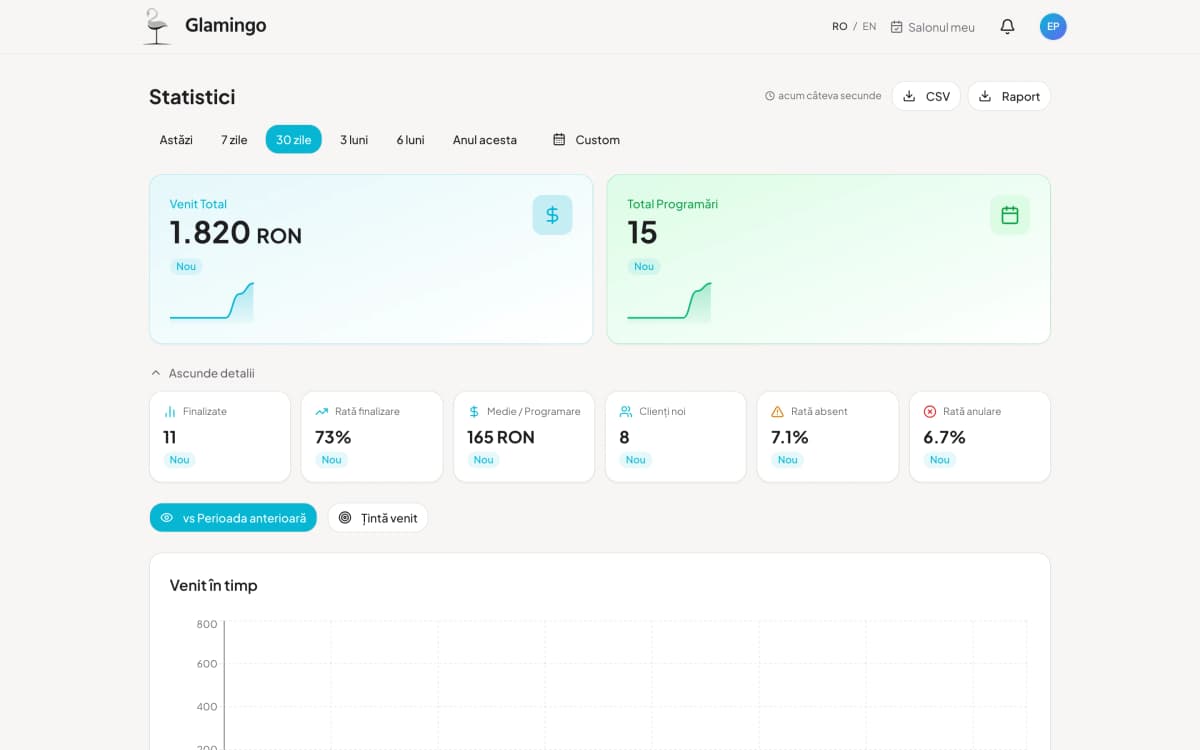This screenshot has width=1200, height=750.
Task: Click the Glamingo flamingo logo
Action: coord(155,25)
